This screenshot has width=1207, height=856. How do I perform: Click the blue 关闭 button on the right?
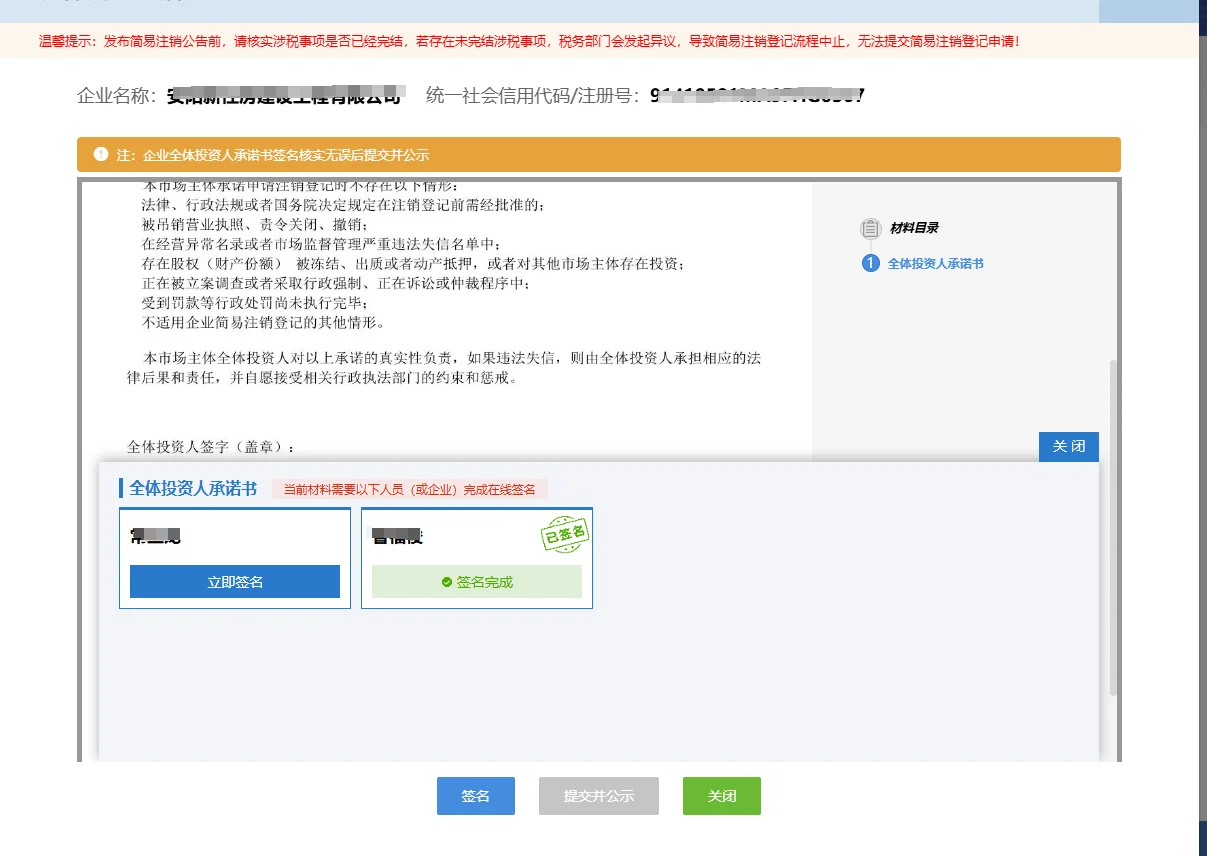(1068, 446)
